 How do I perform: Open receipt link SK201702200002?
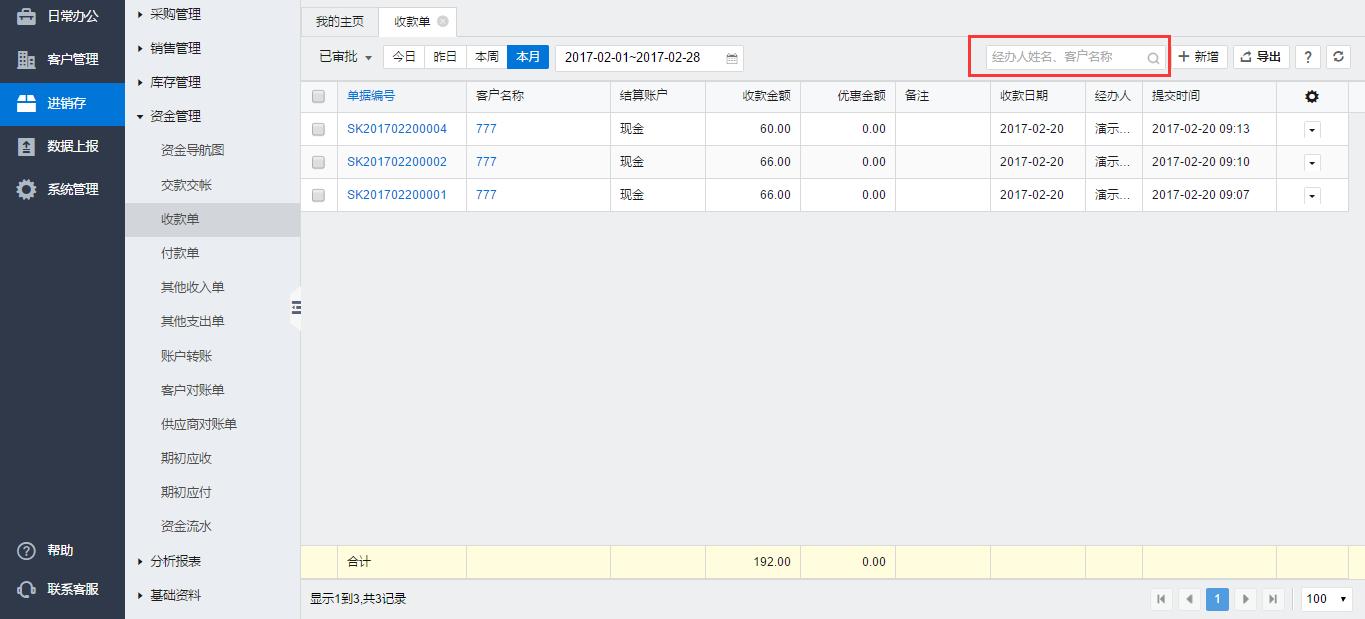coord(397,162)
